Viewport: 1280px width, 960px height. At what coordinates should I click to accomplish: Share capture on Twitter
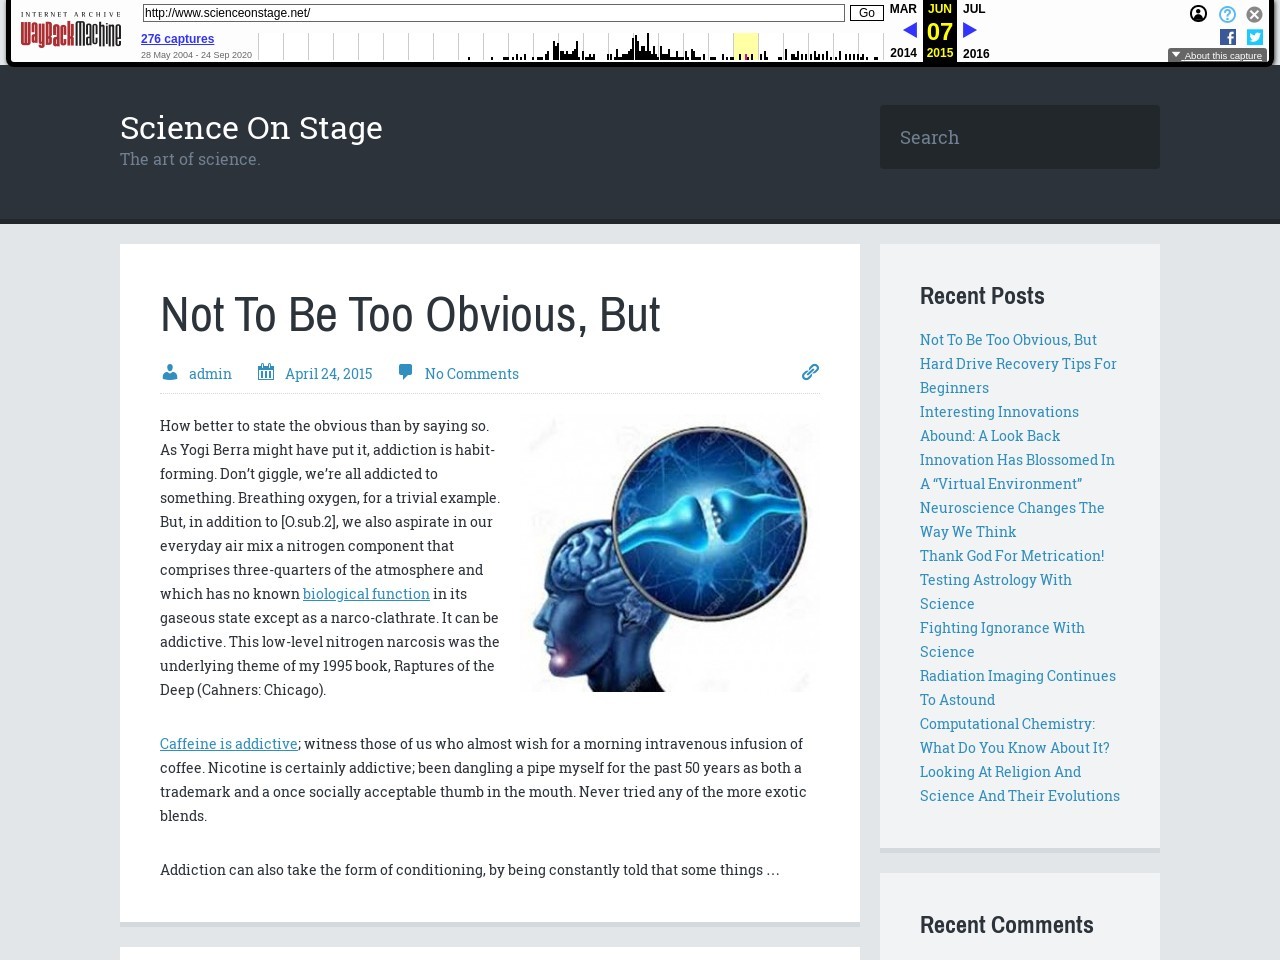click(x=1254, y=37)
